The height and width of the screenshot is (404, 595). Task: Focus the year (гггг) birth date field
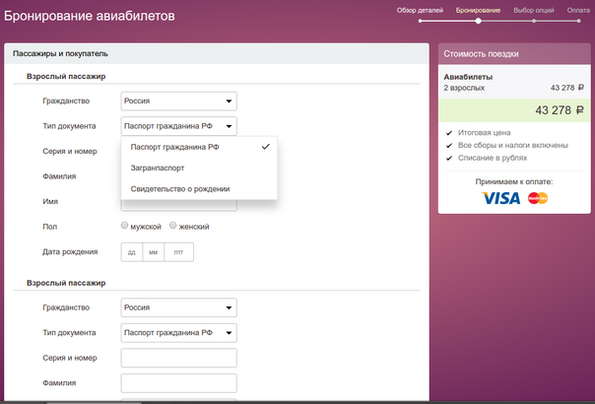tap(179, 252)
